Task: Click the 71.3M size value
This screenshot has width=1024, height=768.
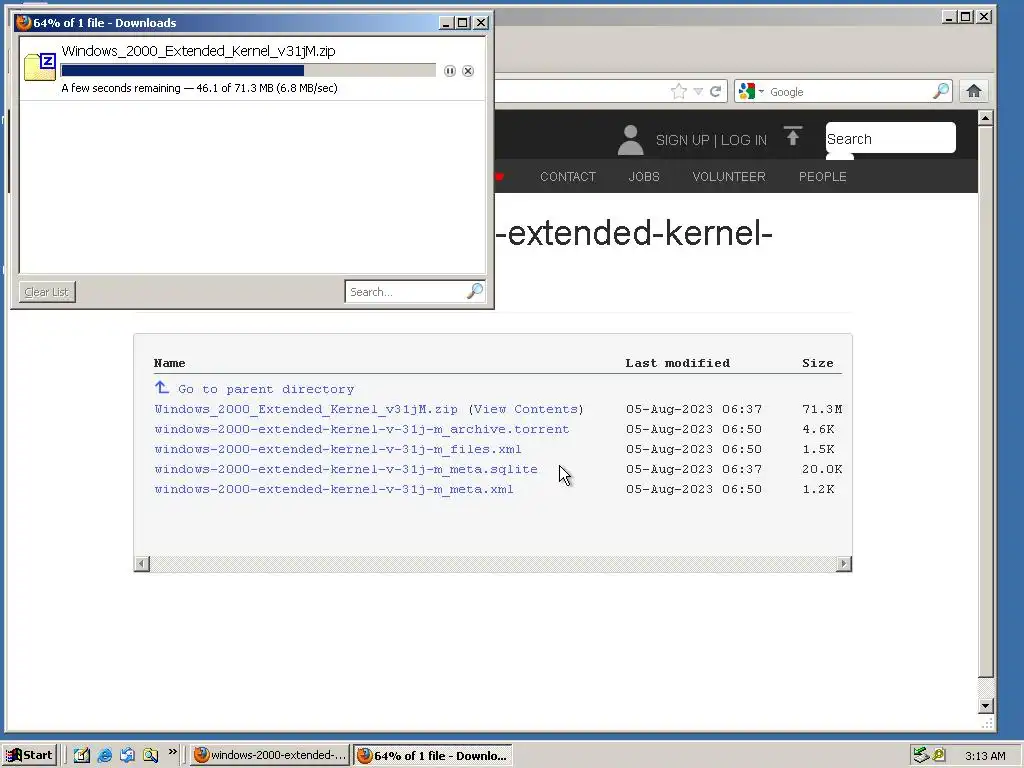Action: tap(822, 409)
